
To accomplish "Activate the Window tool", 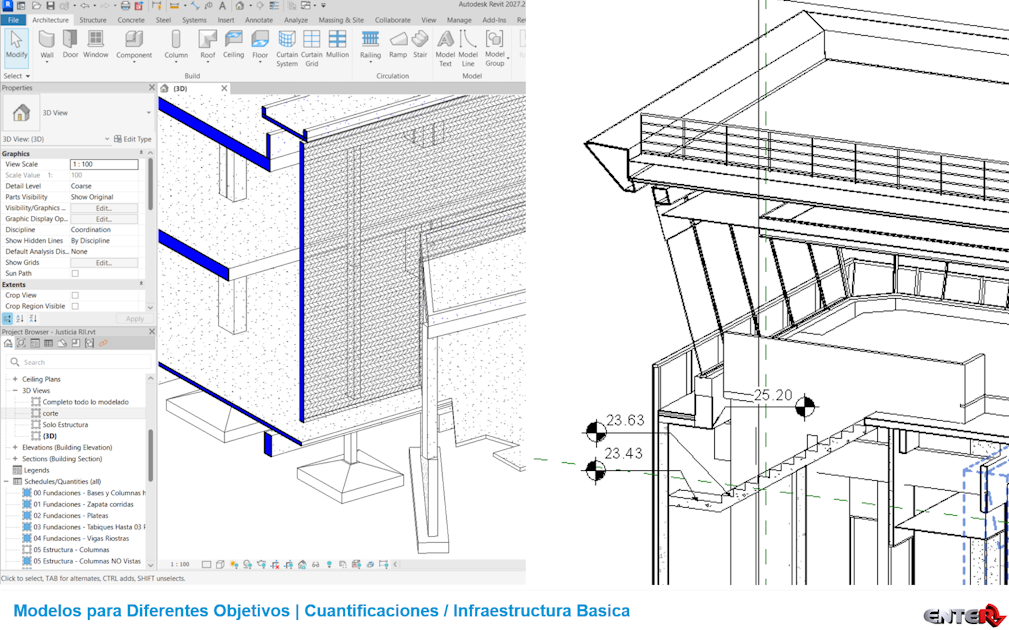I will (x=95, y=44).
